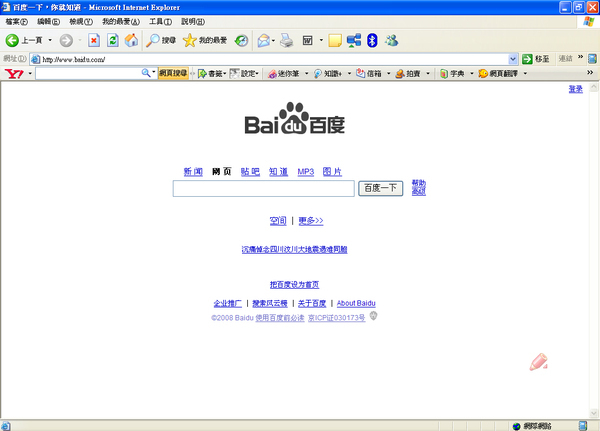Stop loading with red X icon
The image size is (600, 431).
pyautogui.click(x=94, y=40)
